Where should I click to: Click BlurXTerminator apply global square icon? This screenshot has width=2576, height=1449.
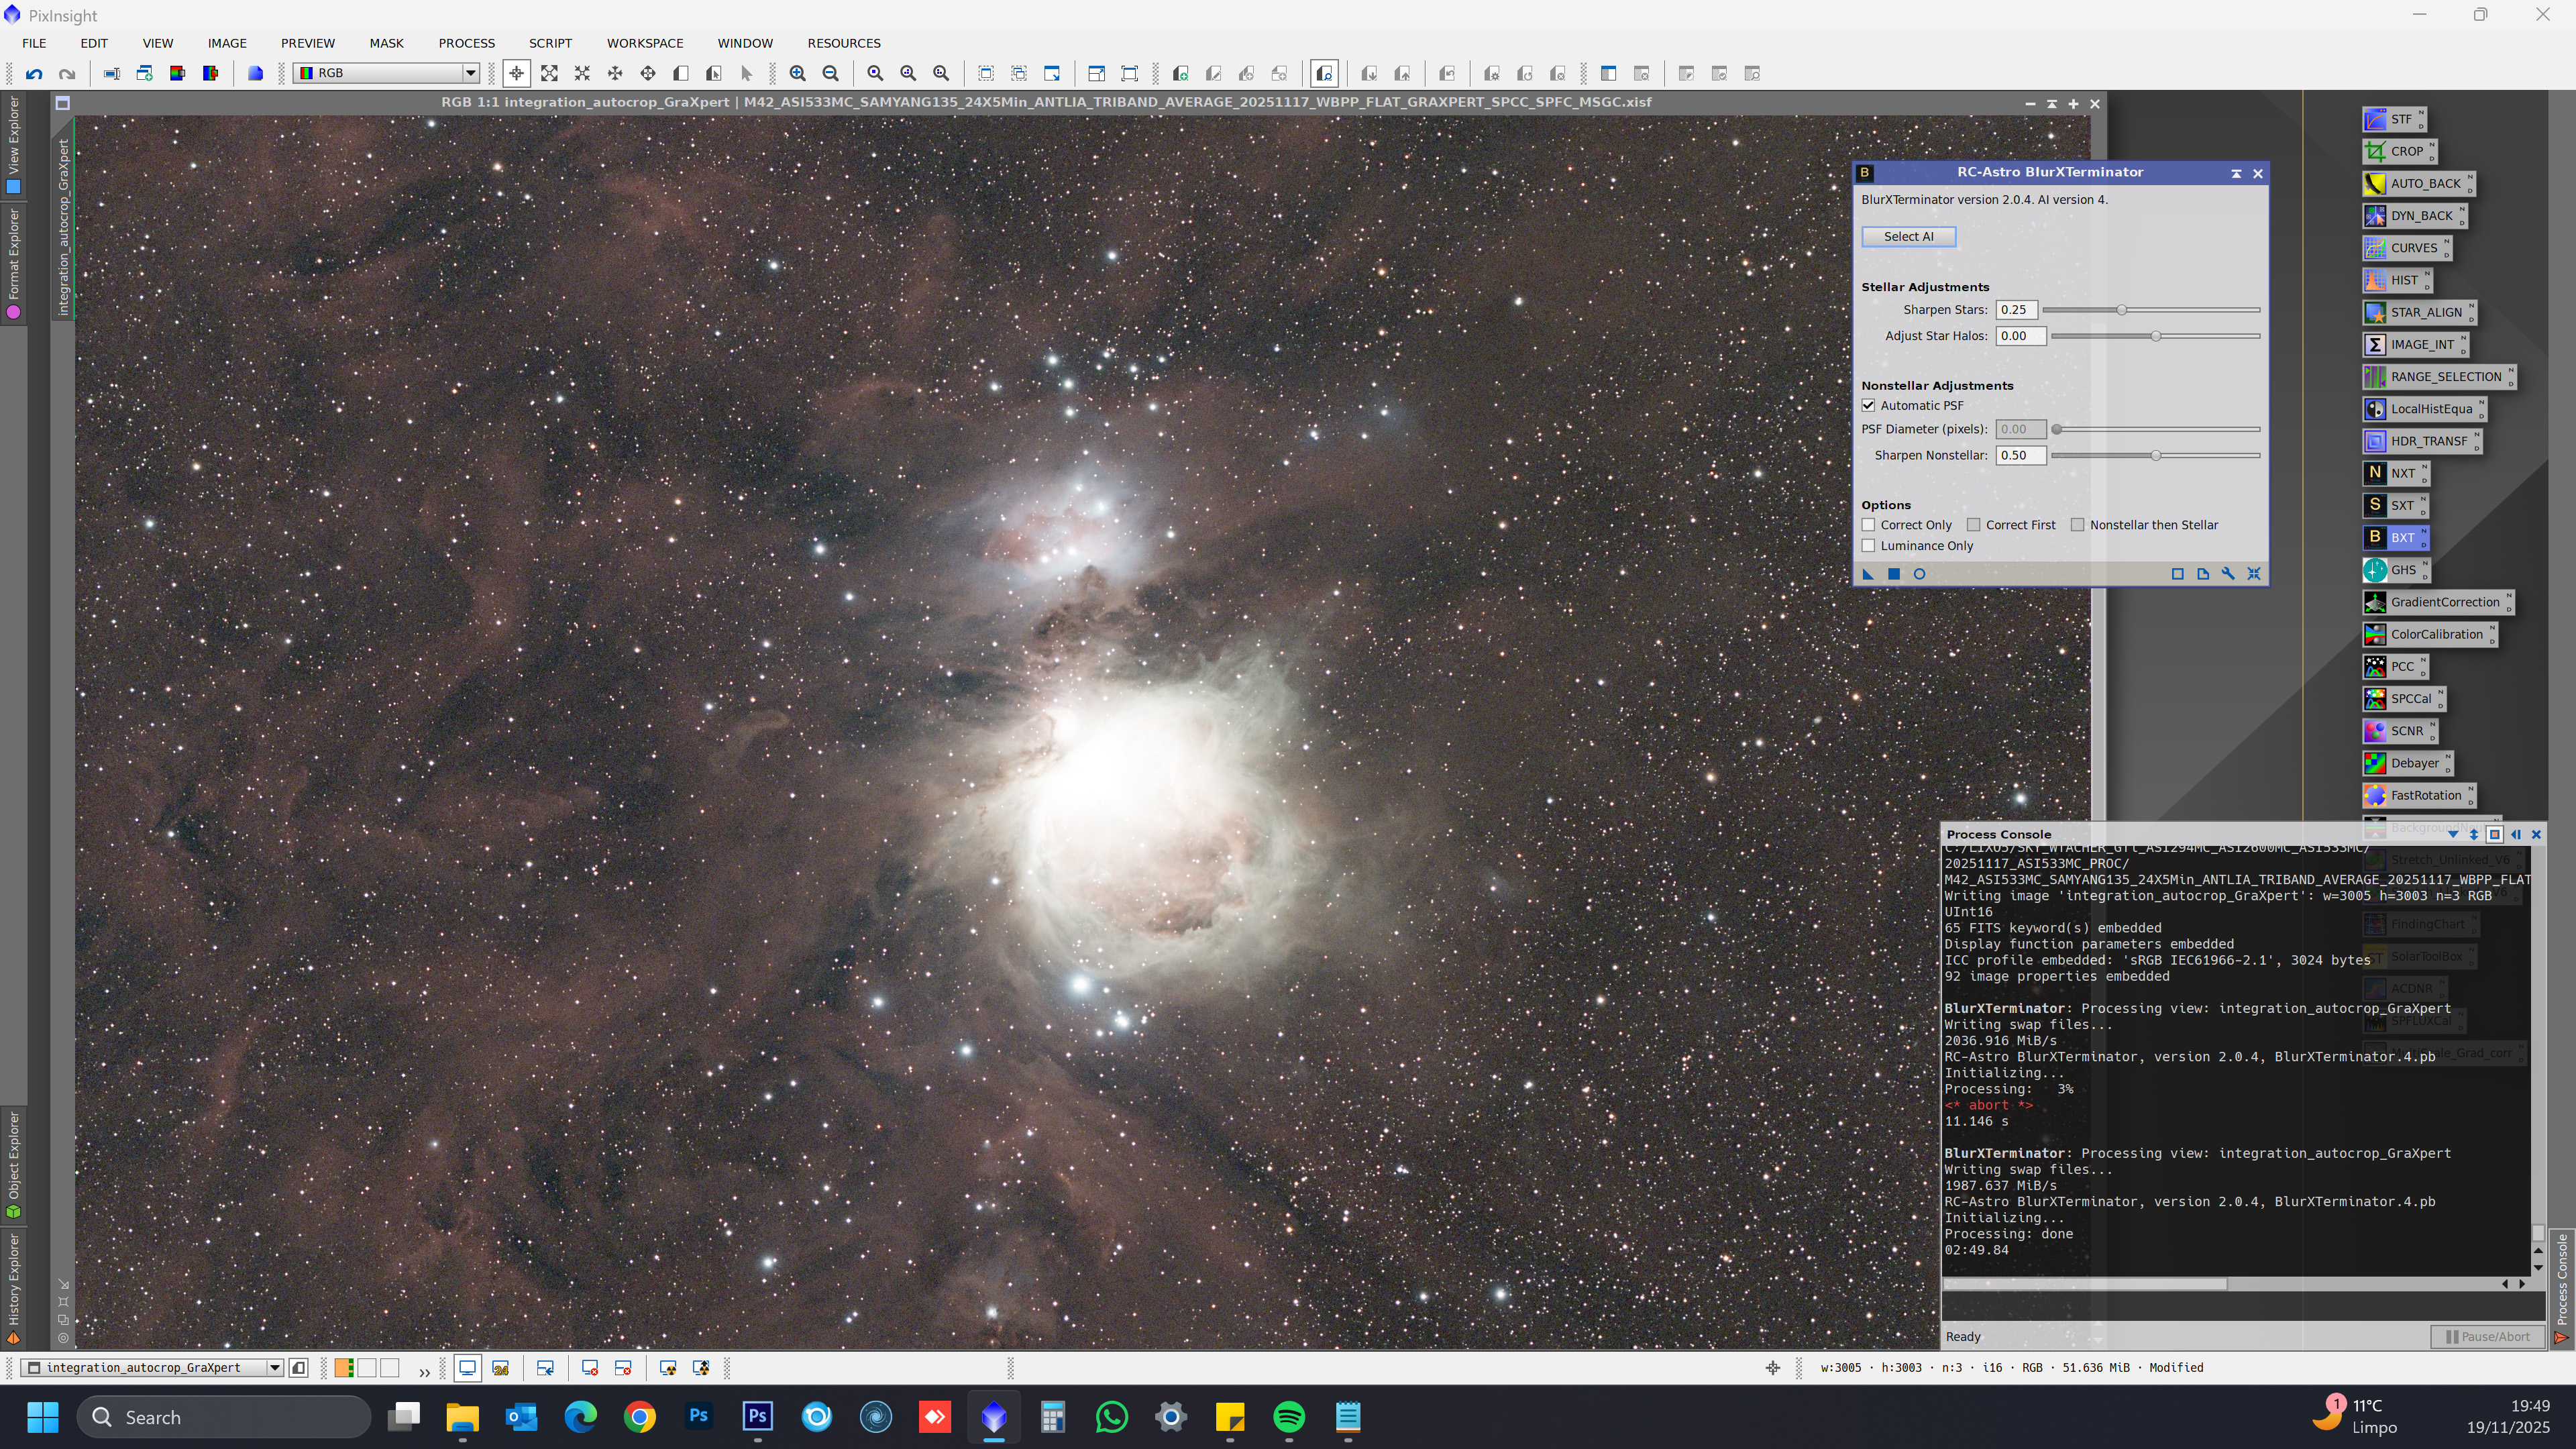coord(1893,574)
